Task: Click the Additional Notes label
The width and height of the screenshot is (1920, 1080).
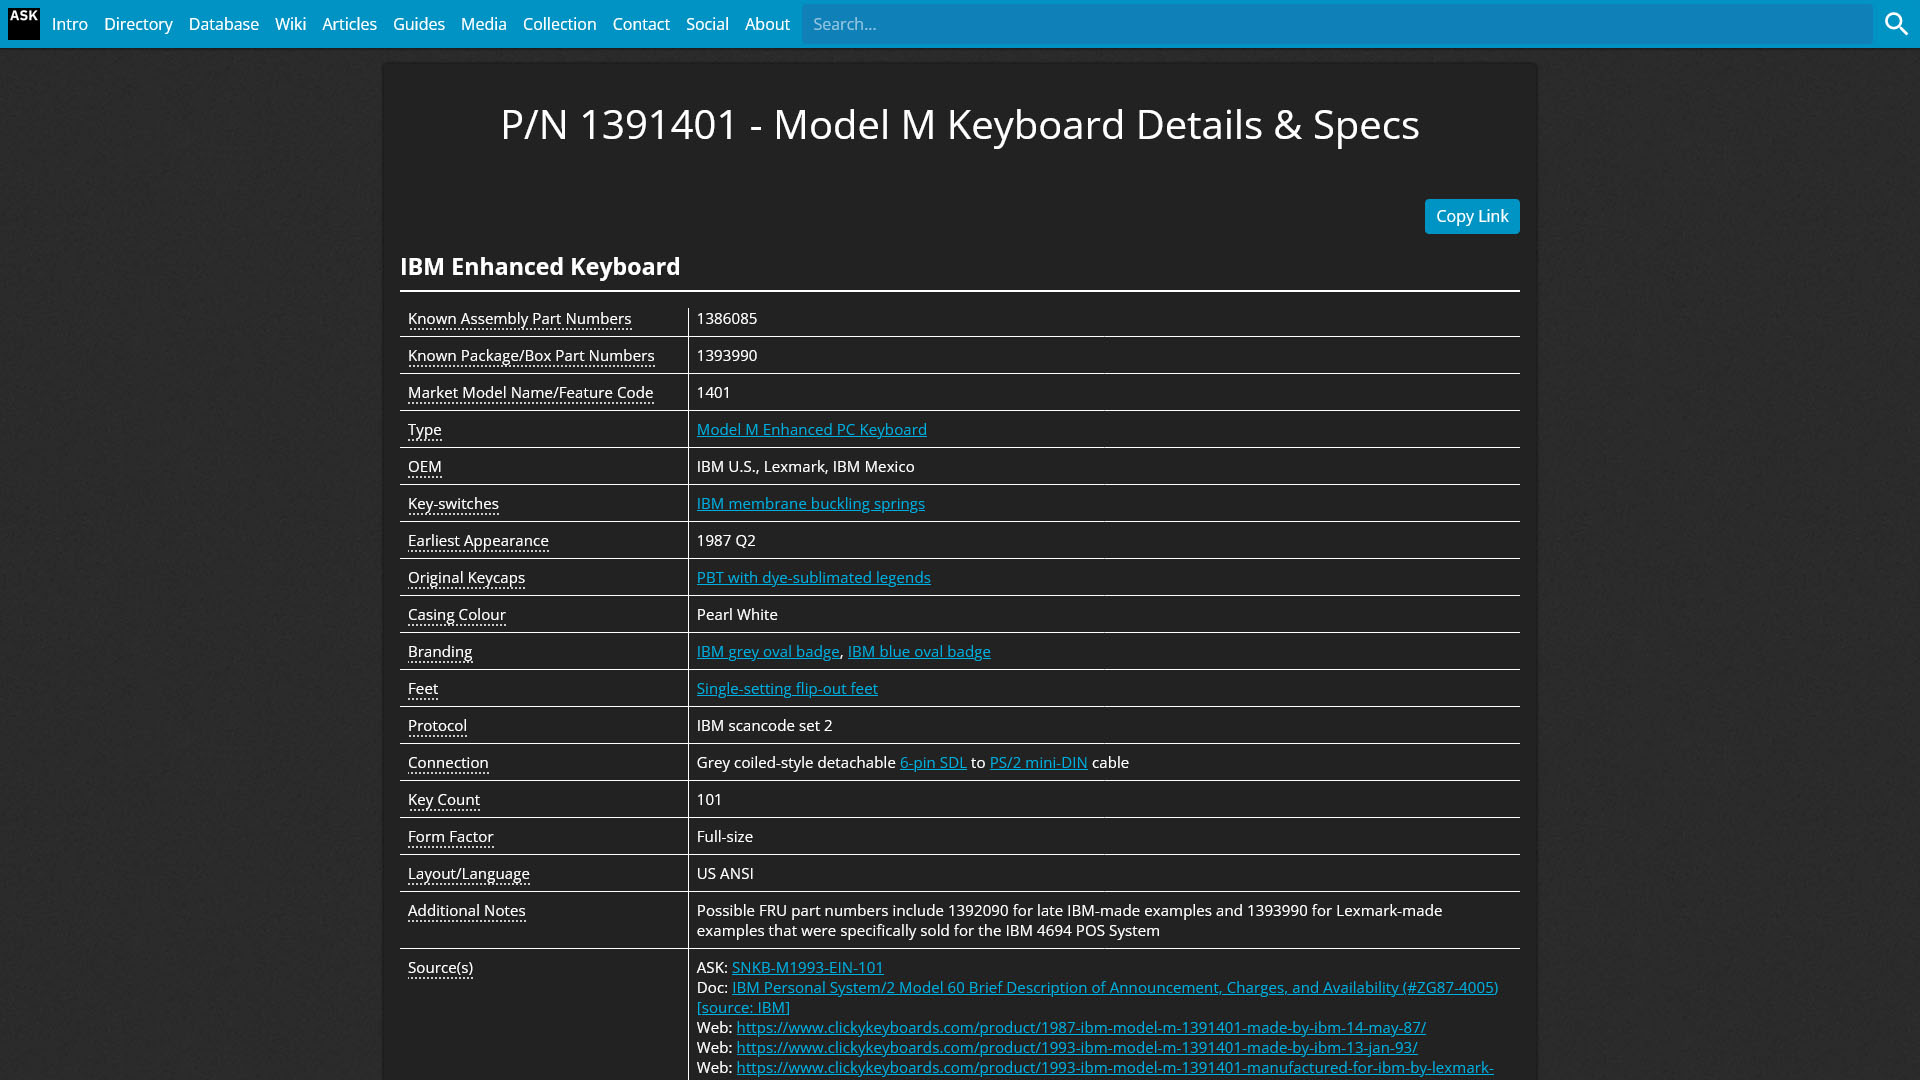Action: click(467, 910)
